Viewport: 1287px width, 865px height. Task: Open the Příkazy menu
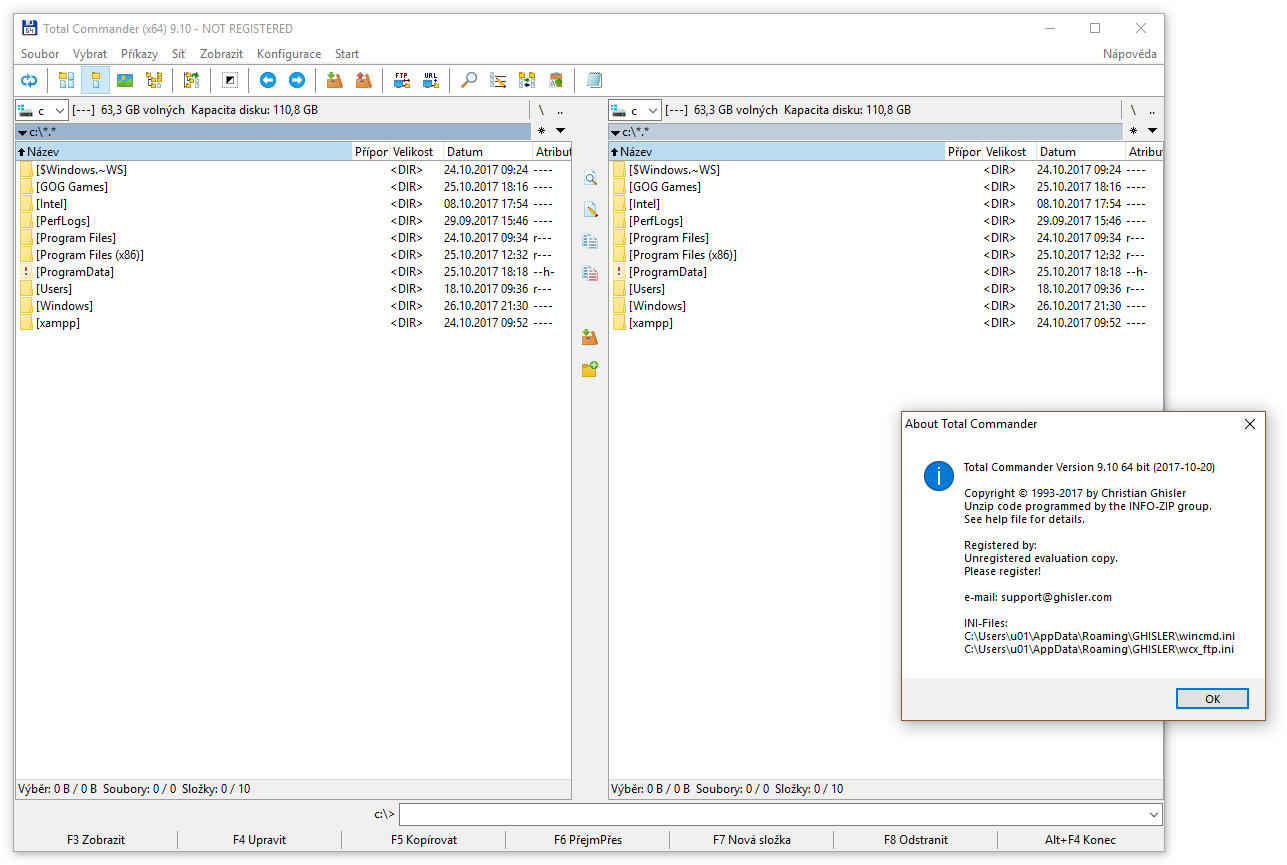(140, 54)
